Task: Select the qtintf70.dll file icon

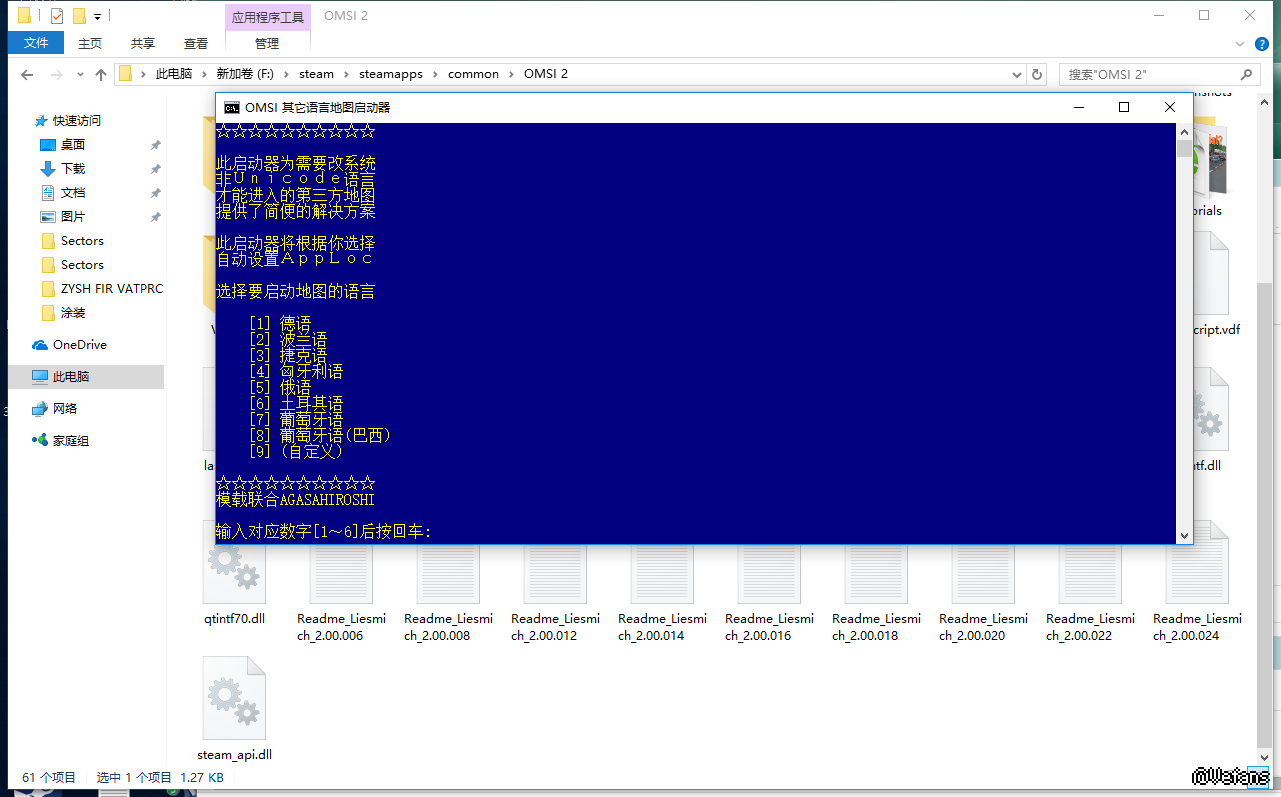Action: pos(234,560)
